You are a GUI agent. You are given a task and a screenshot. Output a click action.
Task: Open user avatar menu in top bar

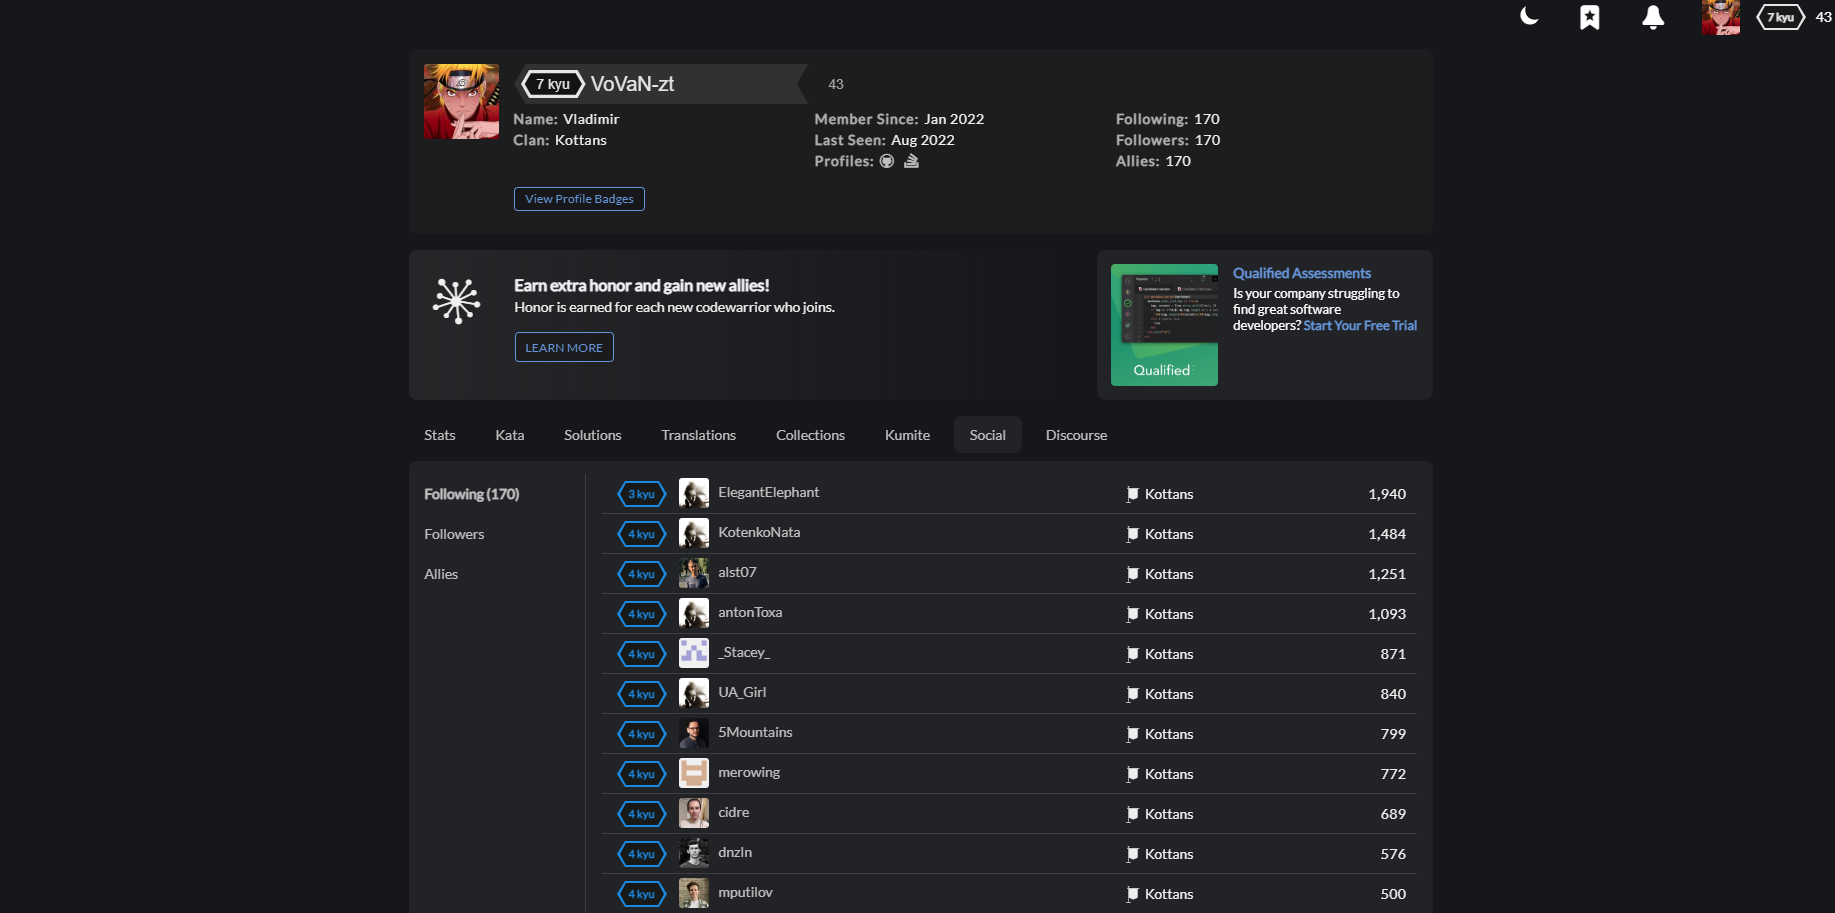[x=1720, y=17]
